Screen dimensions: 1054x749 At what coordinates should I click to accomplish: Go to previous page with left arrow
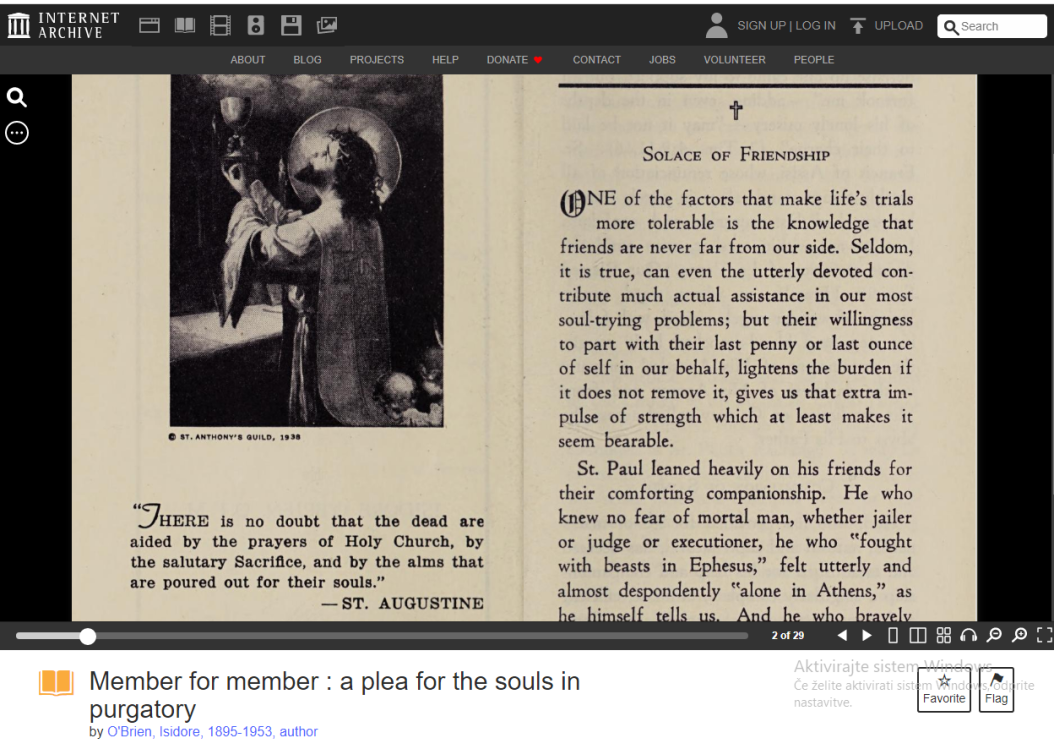pyautogui.click(x=842, y=635)
